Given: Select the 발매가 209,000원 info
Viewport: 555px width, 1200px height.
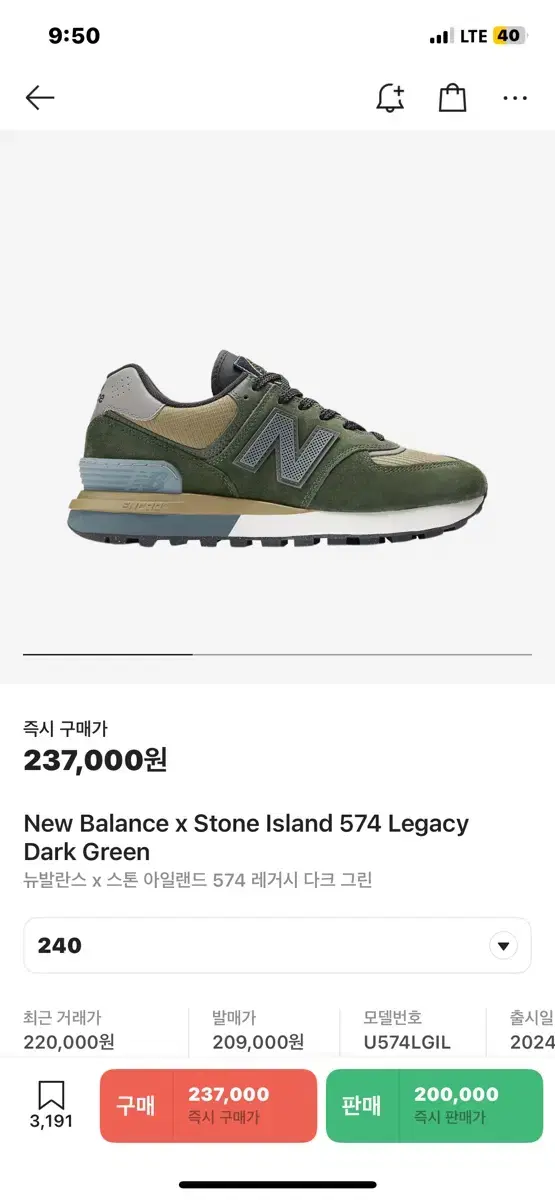Looking at the screenshot, I should [x=258, y=1030].
